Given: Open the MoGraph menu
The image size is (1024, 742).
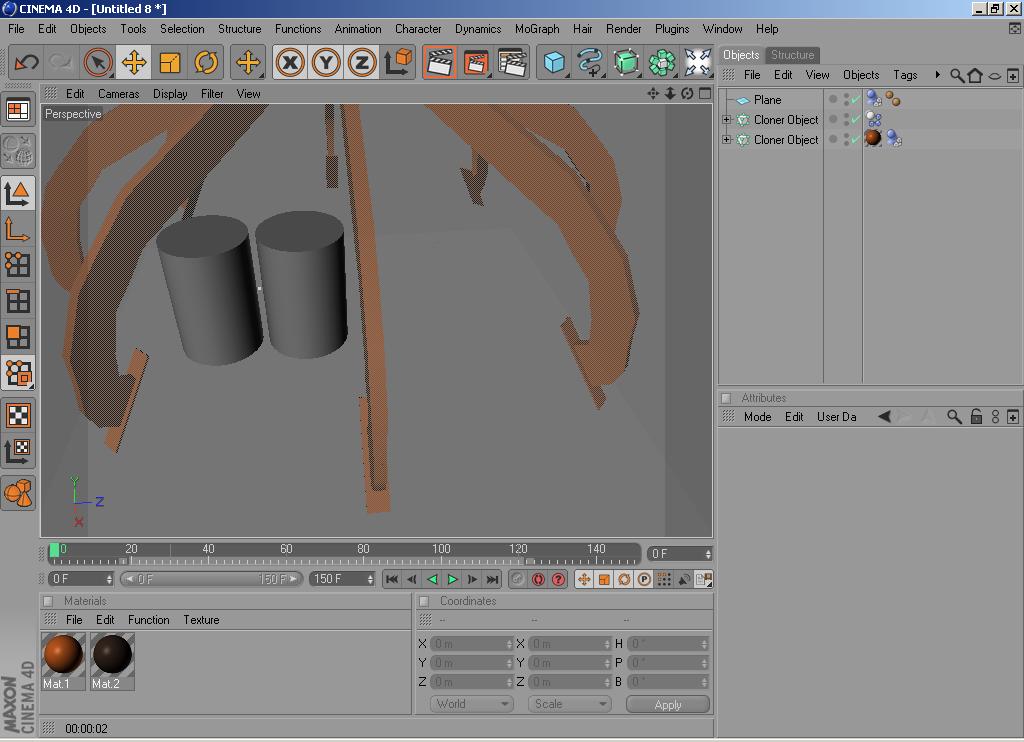Looking at the screenshot, I should [x=537, y=29].
